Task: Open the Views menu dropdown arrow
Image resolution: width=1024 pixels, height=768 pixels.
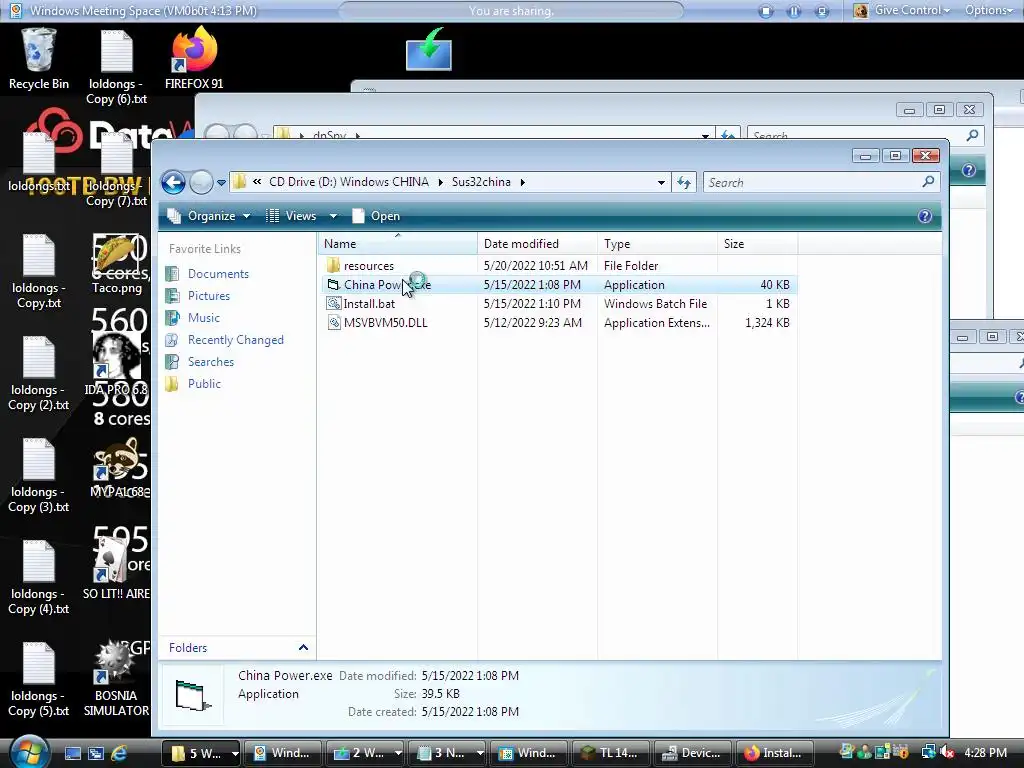Action: (x=333, y=216)
